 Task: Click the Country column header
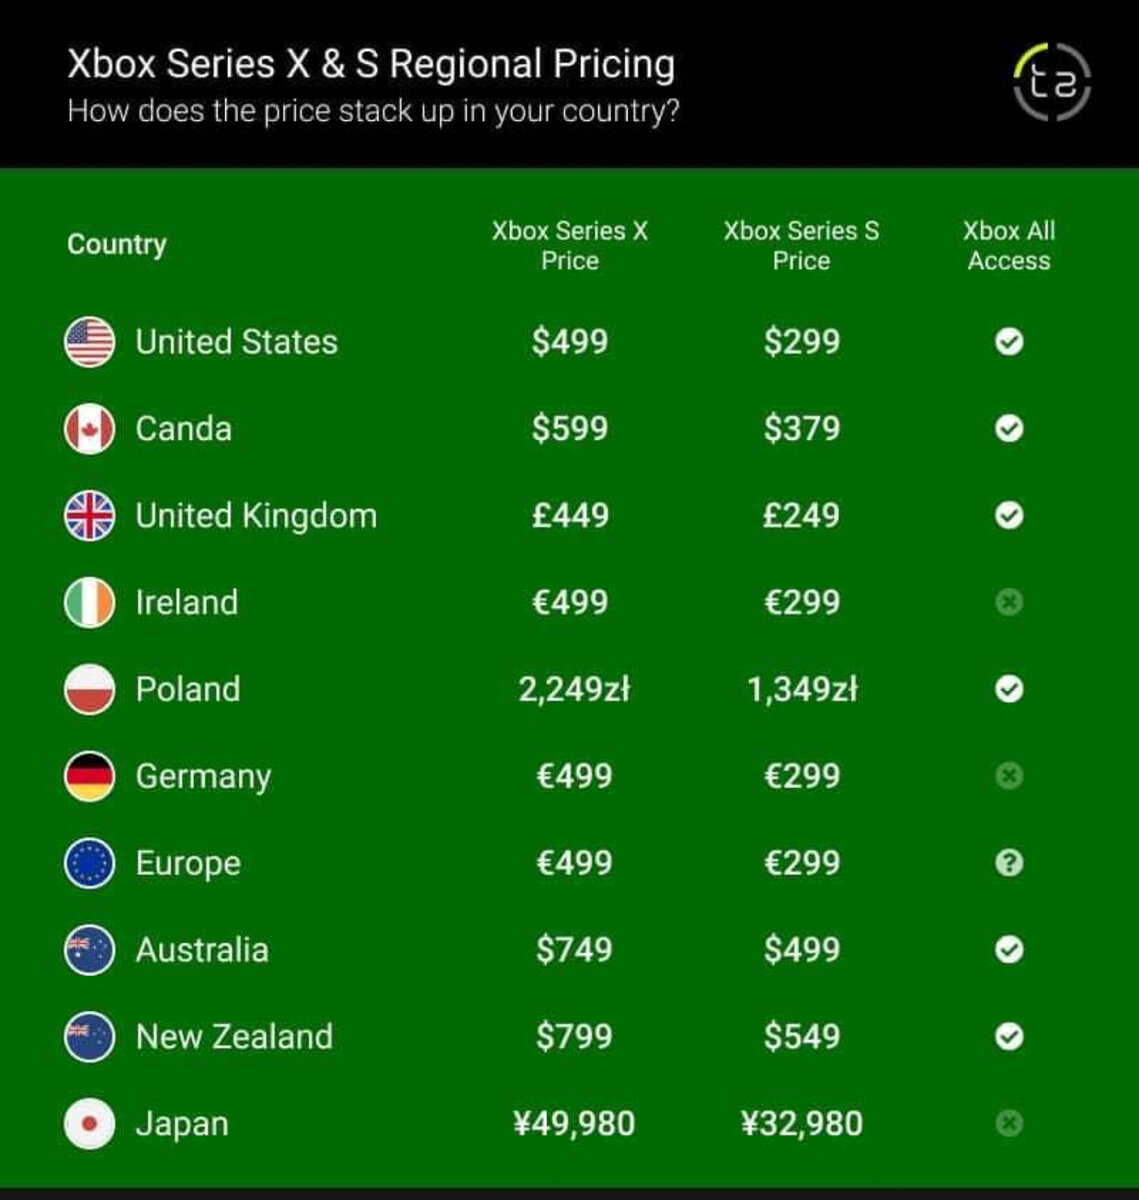point(117,245)
